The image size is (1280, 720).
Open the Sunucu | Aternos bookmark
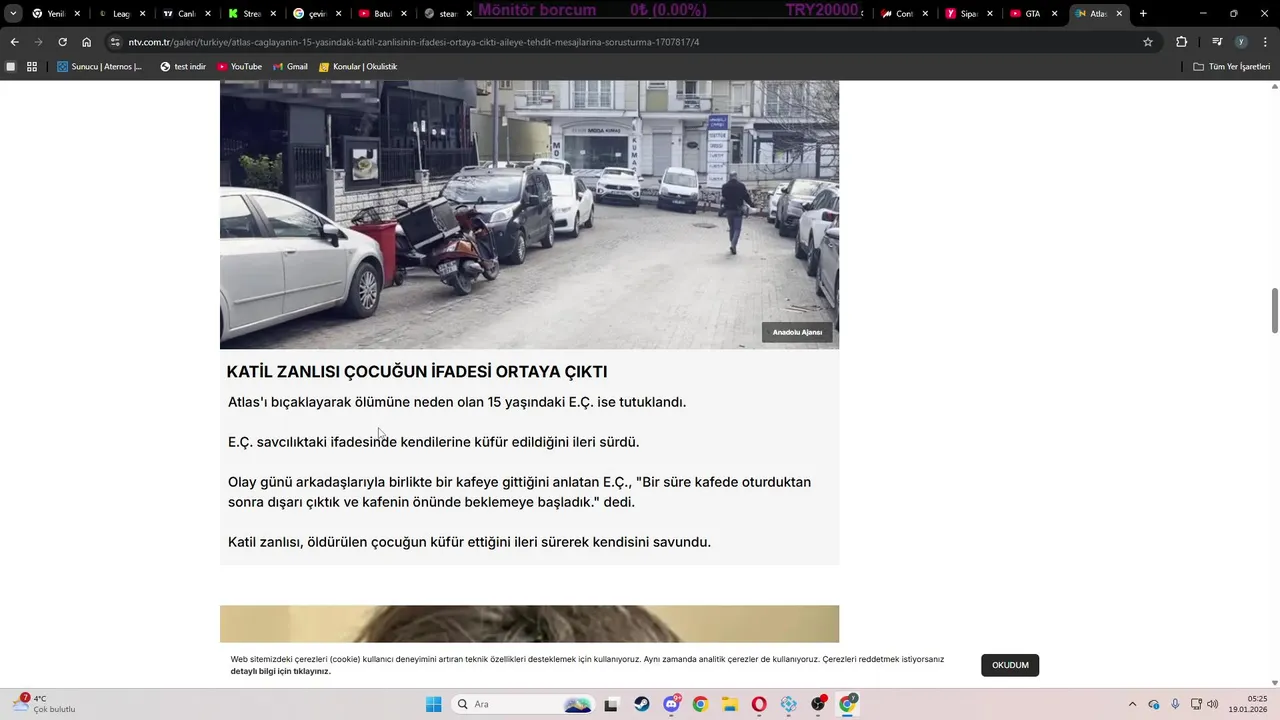[100, 67]
